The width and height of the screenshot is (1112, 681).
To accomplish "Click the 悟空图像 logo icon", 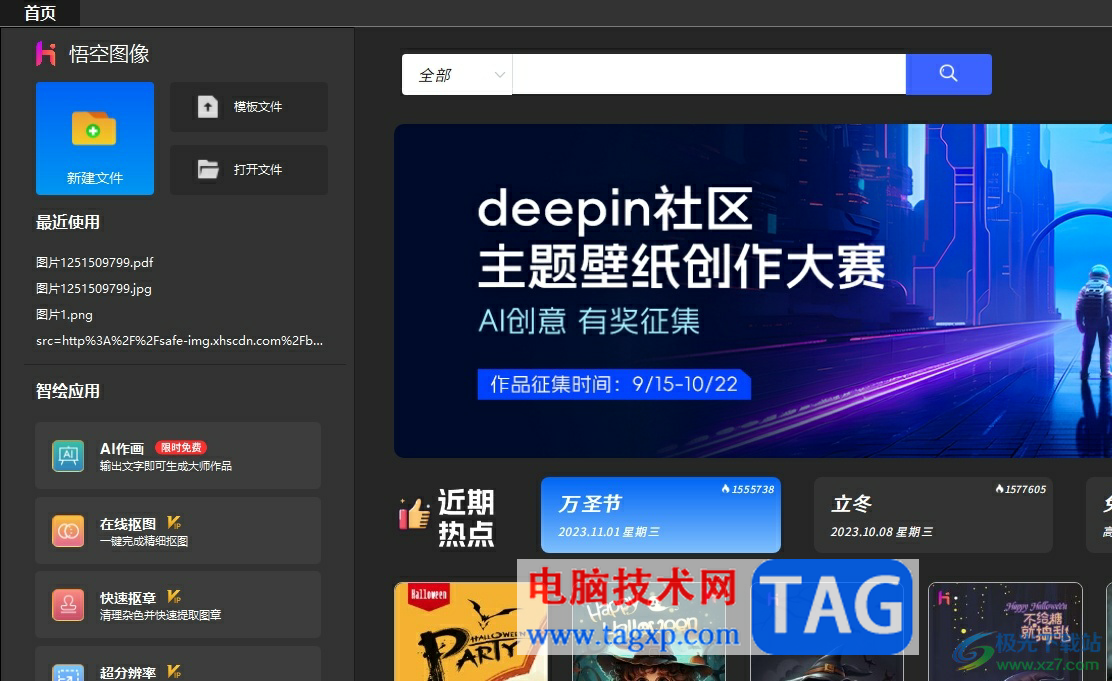I will coord(46,54).
